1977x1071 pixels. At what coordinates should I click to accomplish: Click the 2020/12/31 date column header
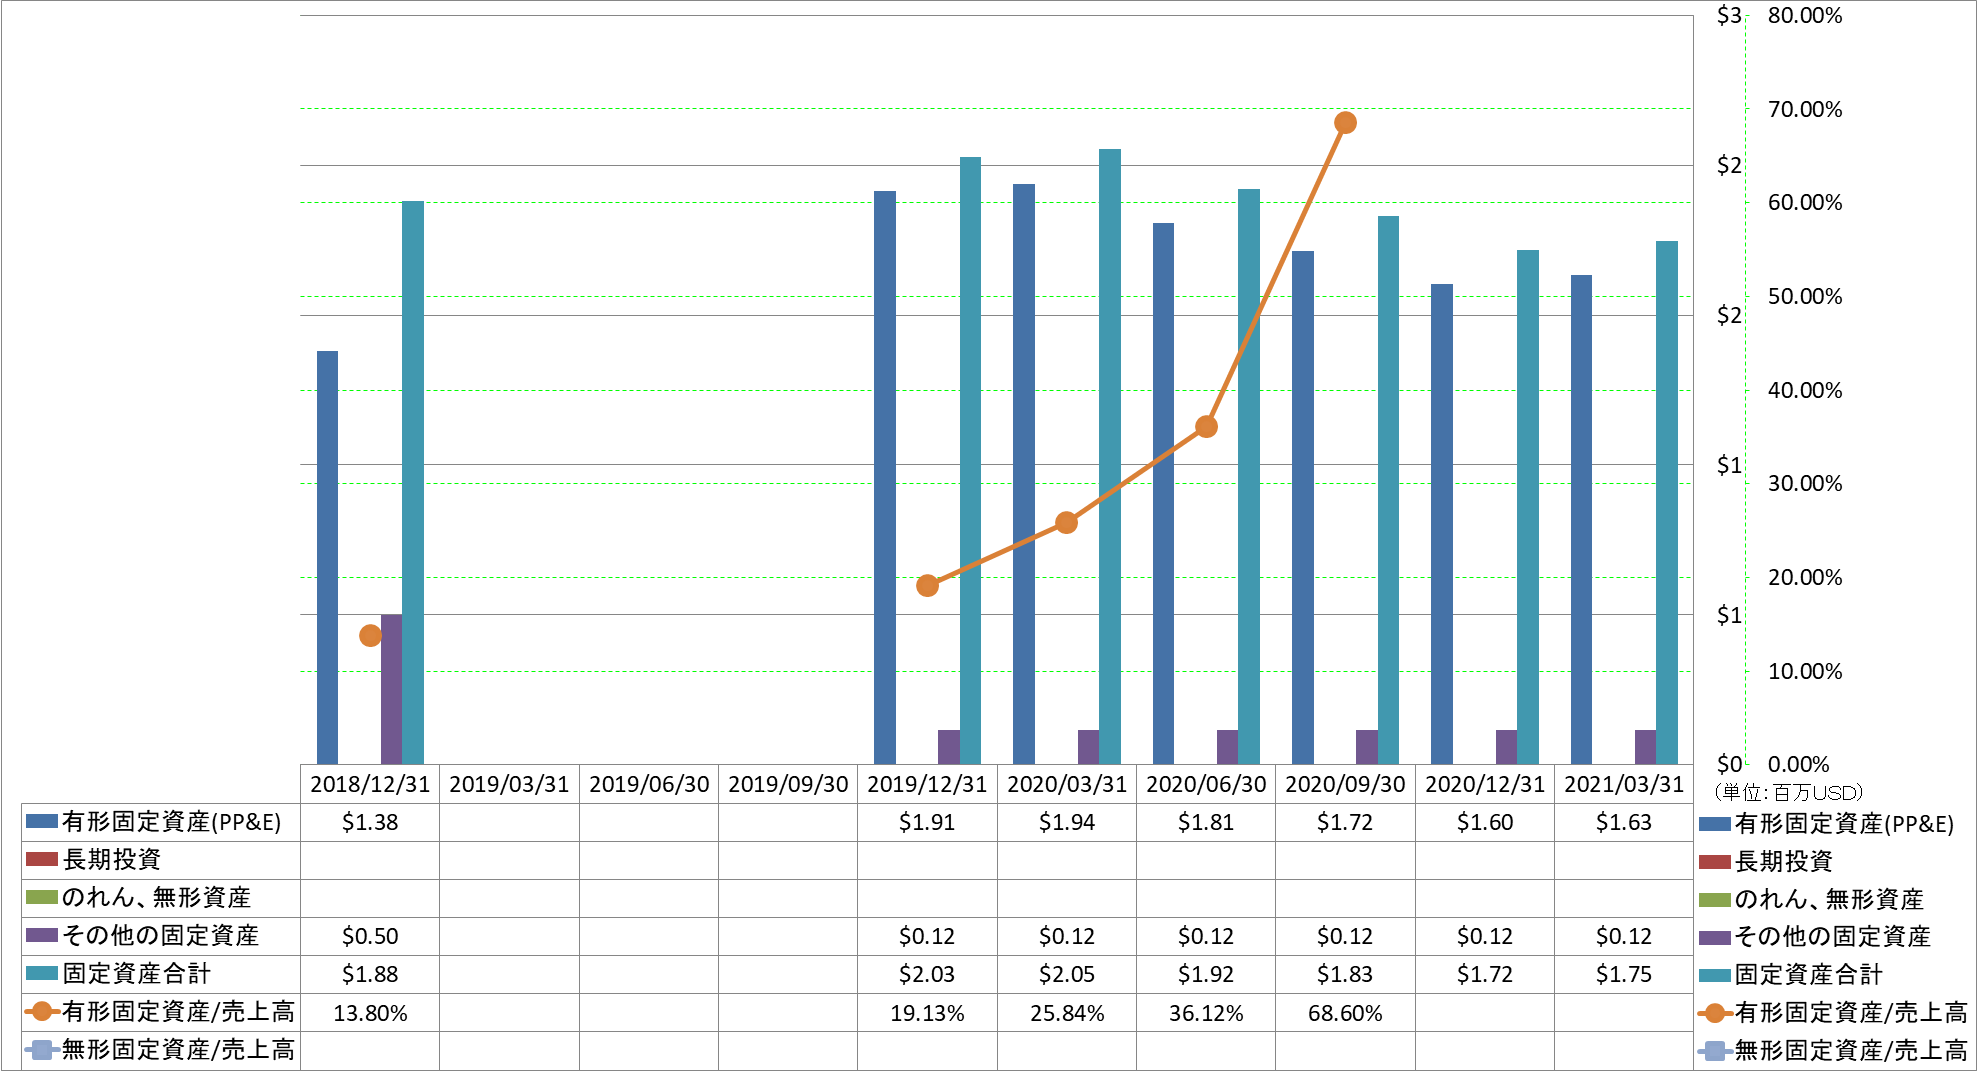click(x=1485, y=784)
